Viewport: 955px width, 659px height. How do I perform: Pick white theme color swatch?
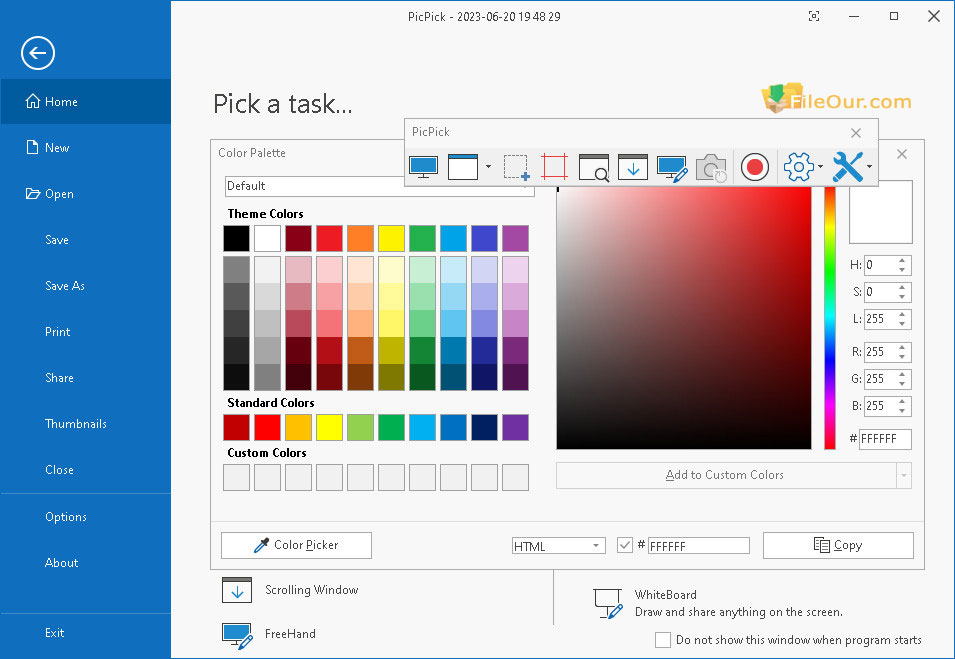[267, 238]
